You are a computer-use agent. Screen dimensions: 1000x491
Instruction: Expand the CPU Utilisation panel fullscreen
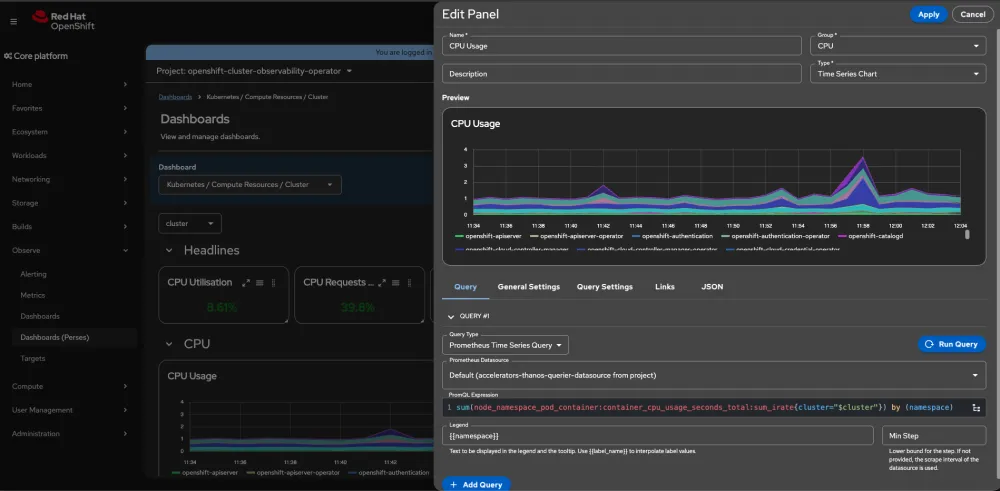click(x=246, y=282)
